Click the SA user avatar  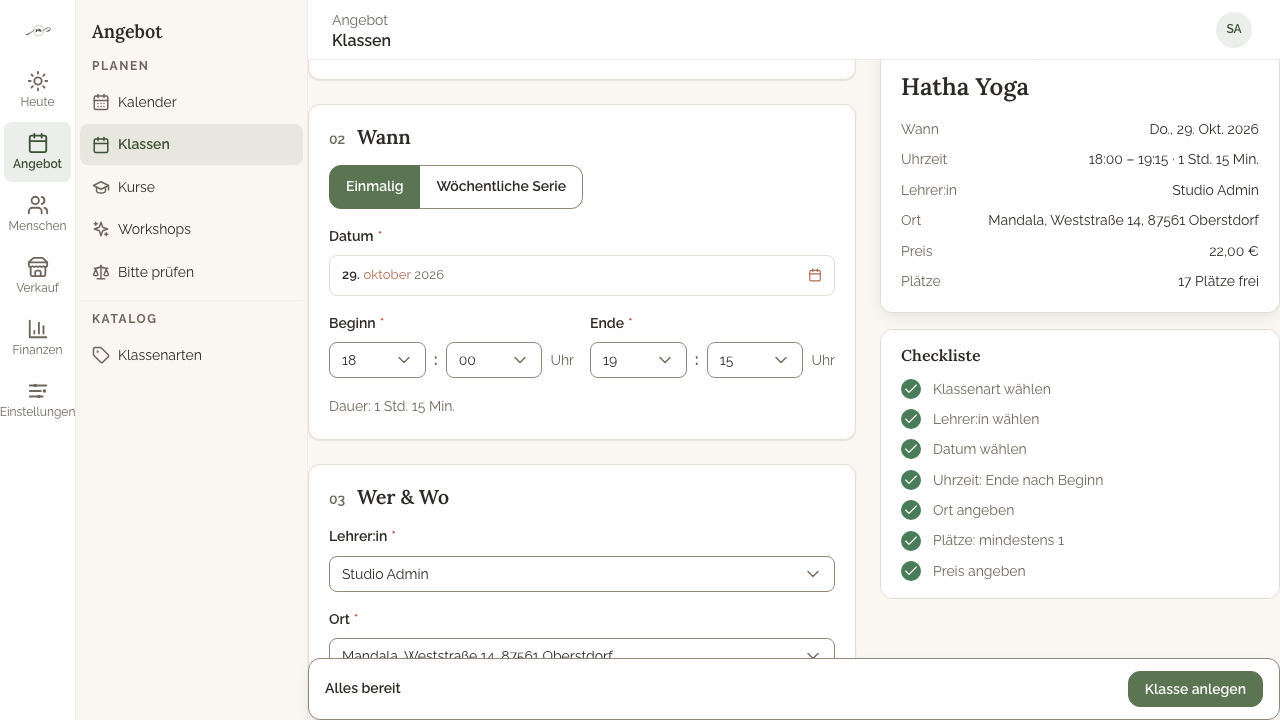click(1234, 29)
